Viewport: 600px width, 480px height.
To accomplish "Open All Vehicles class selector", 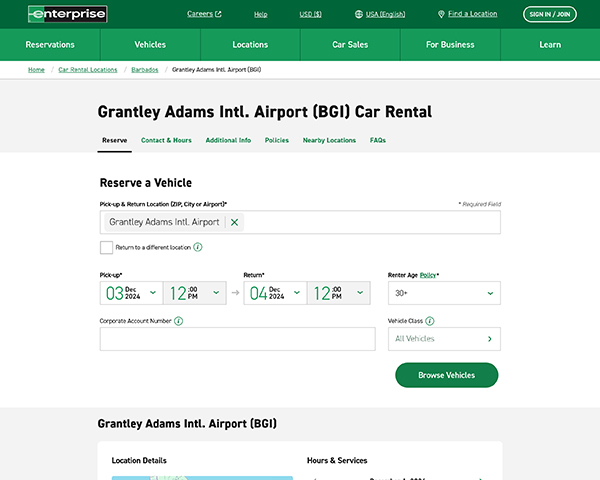I will pyautogui.click(x=444, y=339).
